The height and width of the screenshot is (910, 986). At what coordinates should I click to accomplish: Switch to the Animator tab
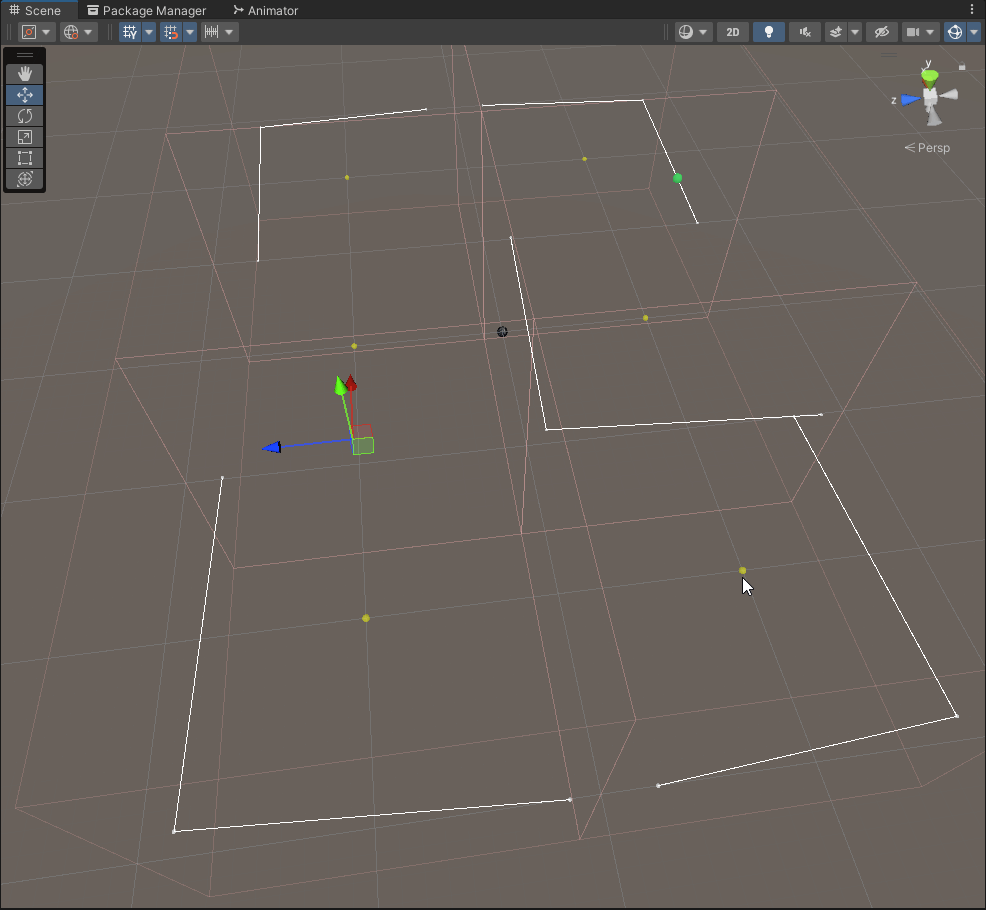pos(265,10)
